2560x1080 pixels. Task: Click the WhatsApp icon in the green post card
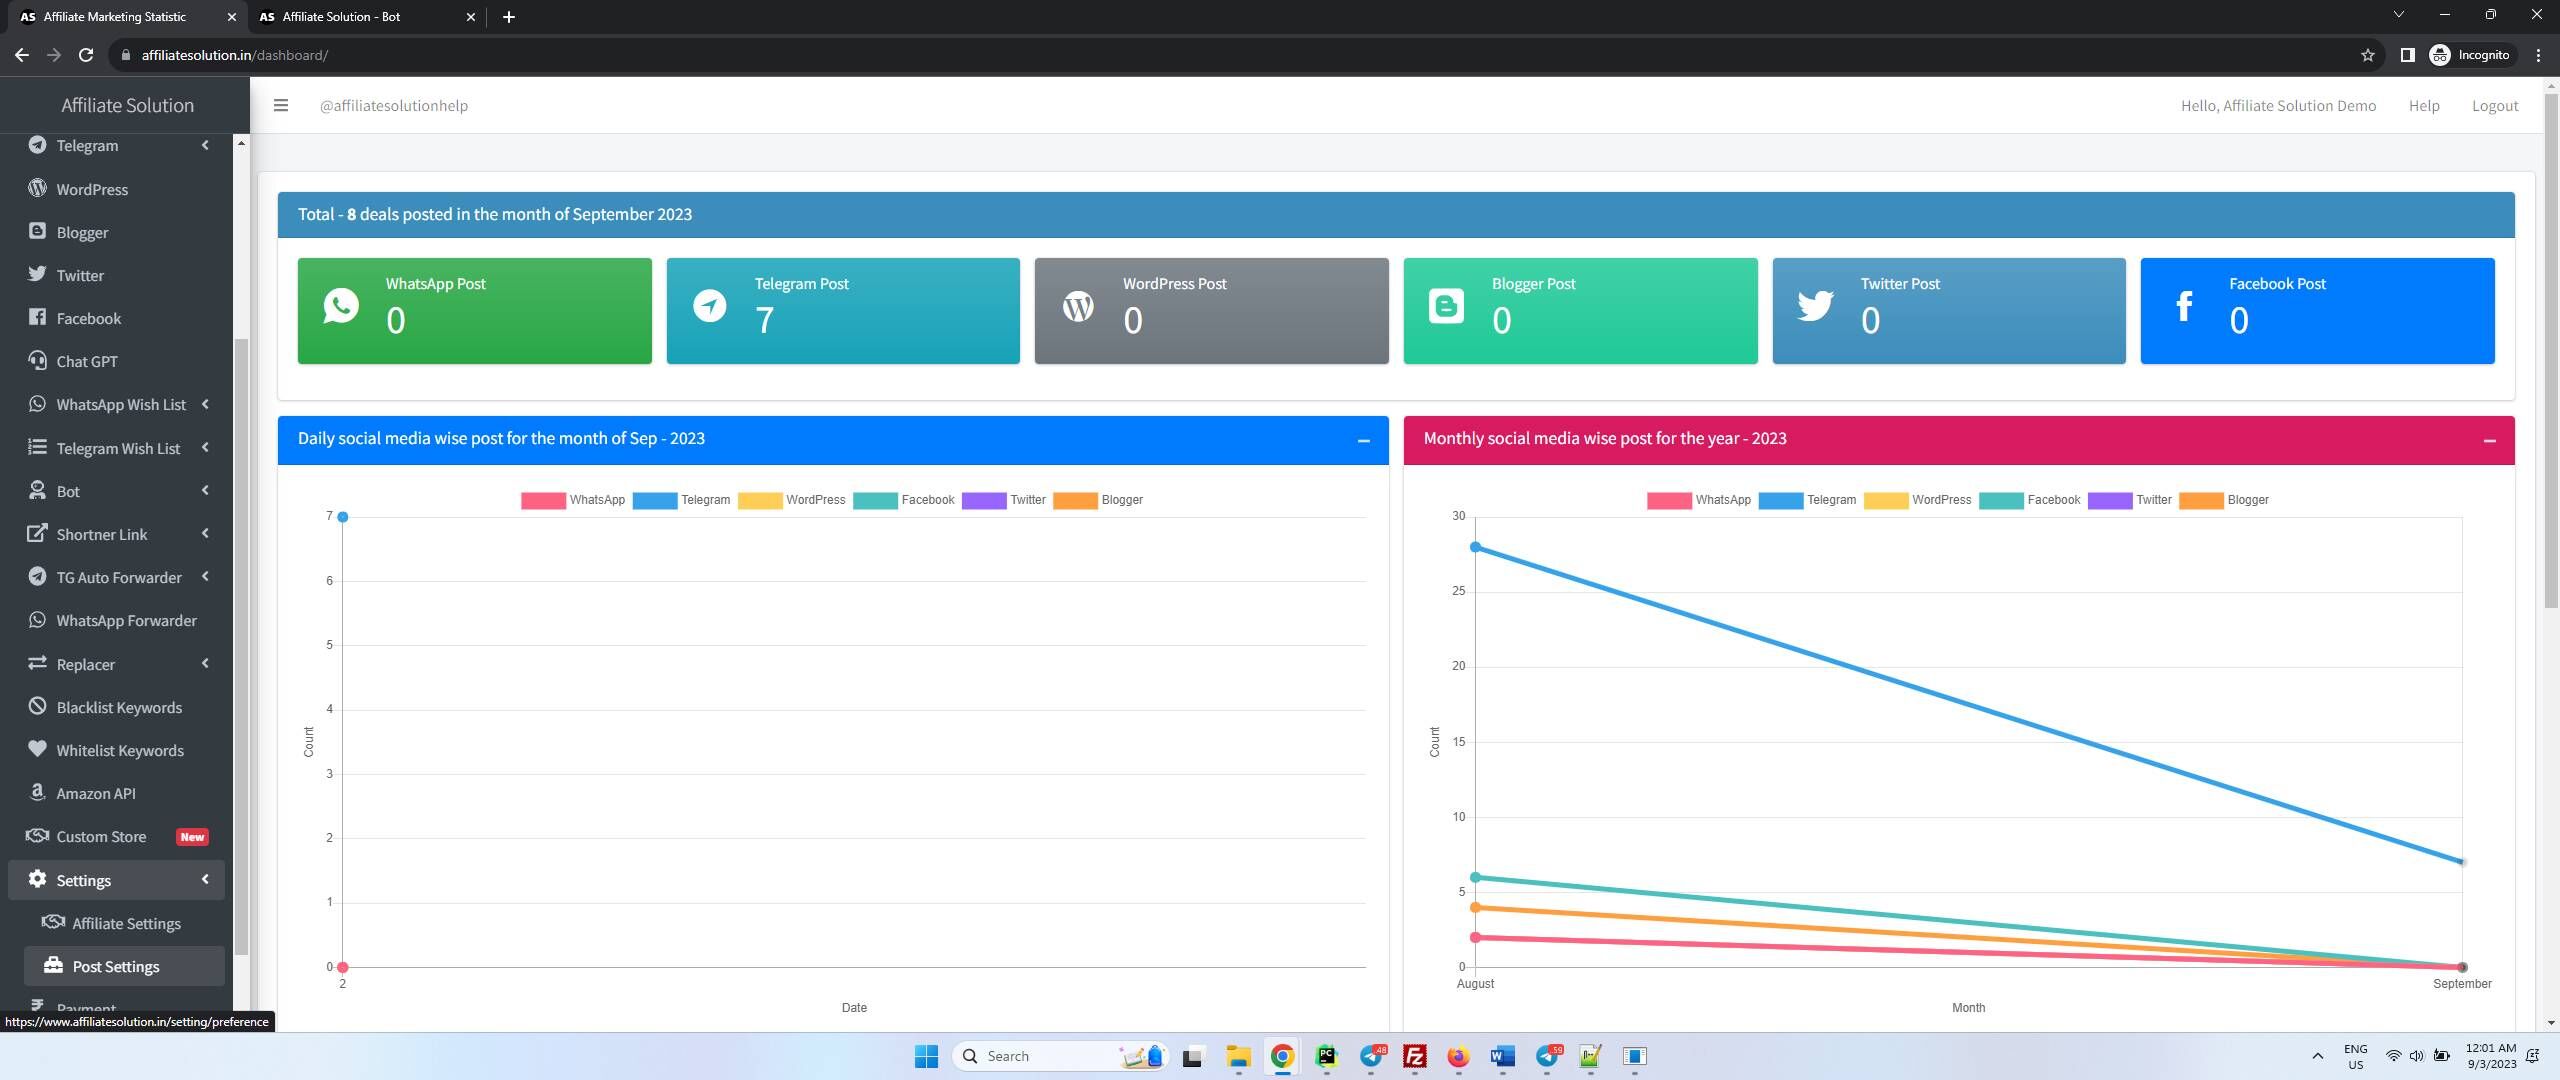(341, 306)
